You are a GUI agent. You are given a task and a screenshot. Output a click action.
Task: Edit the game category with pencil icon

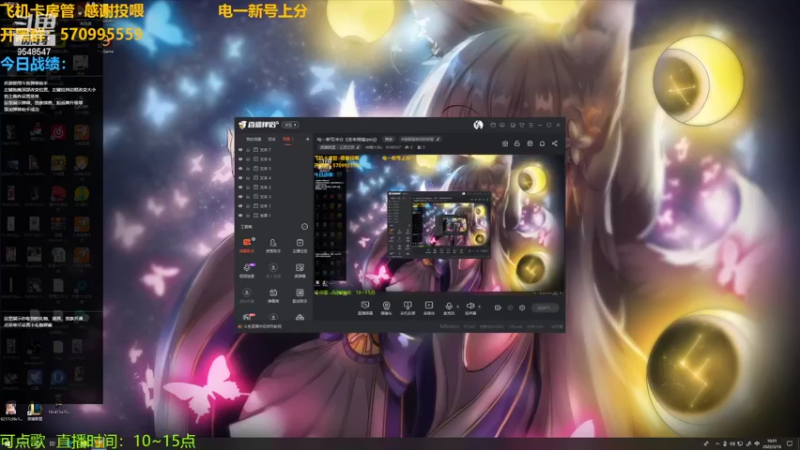click(358, 147)
